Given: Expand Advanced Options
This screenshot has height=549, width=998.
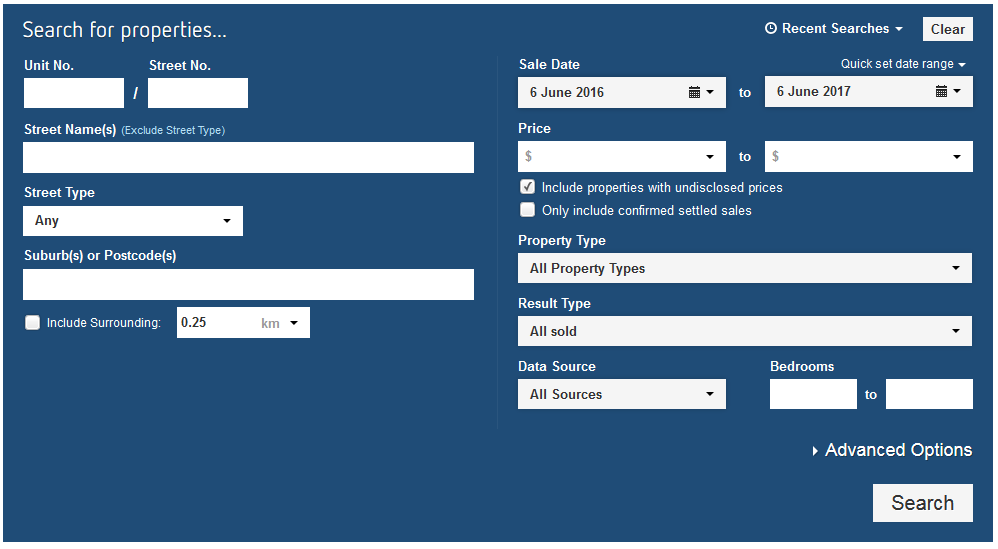Looking at the screenshot, I should [x=891, y=450].
